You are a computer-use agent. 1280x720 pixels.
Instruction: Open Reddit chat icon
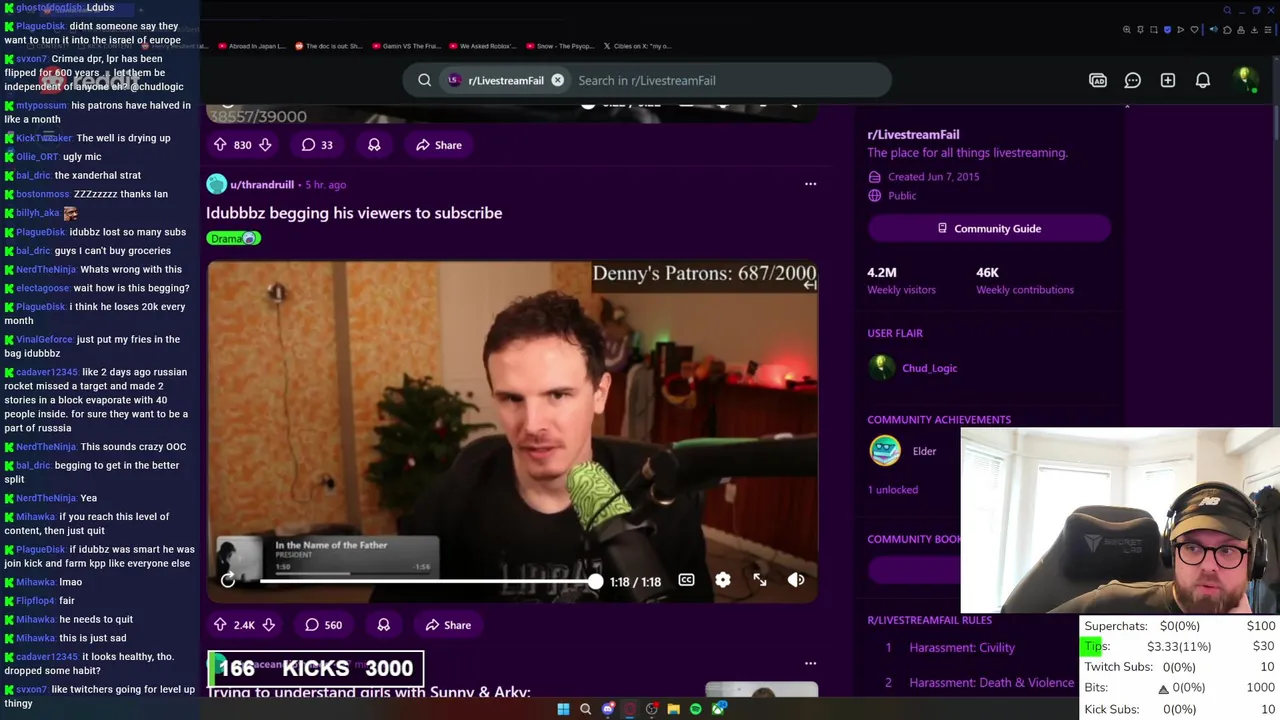point(1133,80)
